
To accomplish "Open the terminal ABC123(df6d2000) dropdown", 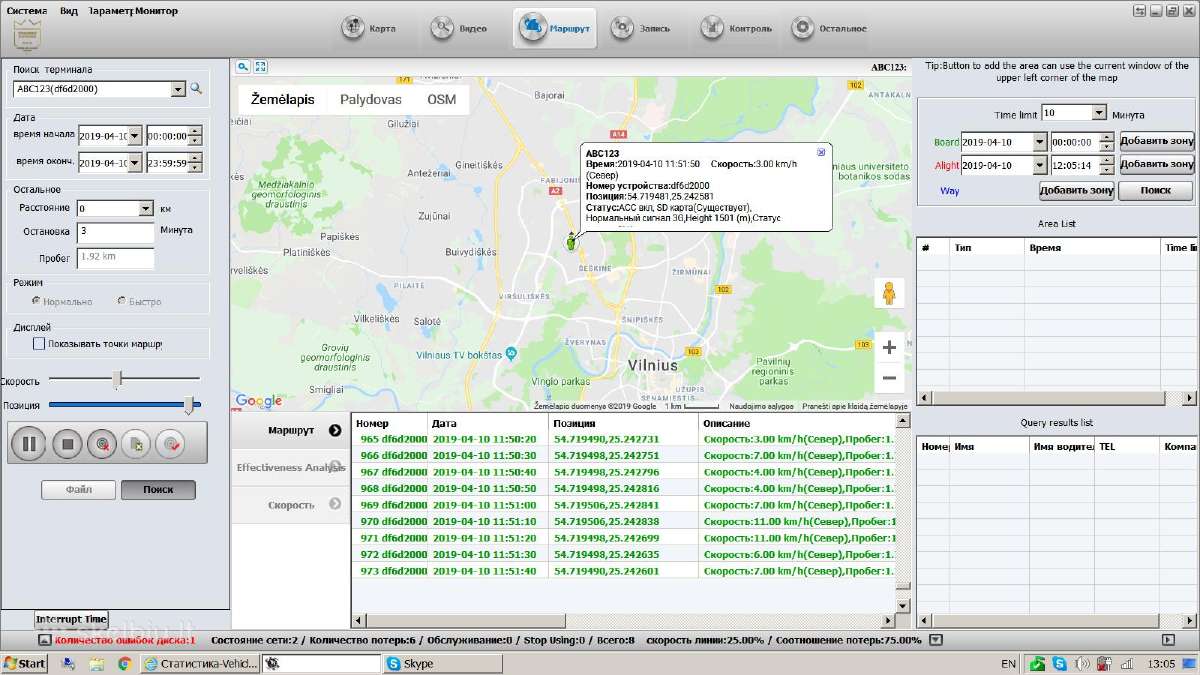I will click(179, 88).
